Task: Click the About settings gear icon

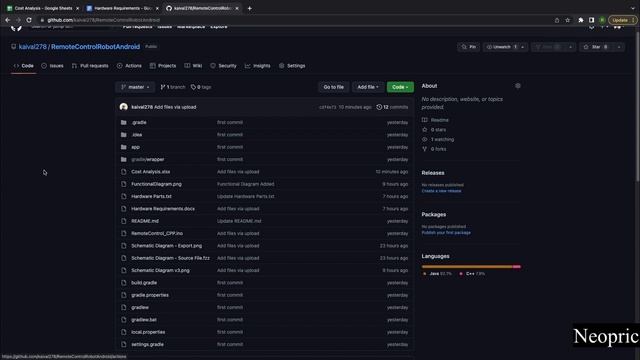Action: pyautogui.click(x=518, y=86)
